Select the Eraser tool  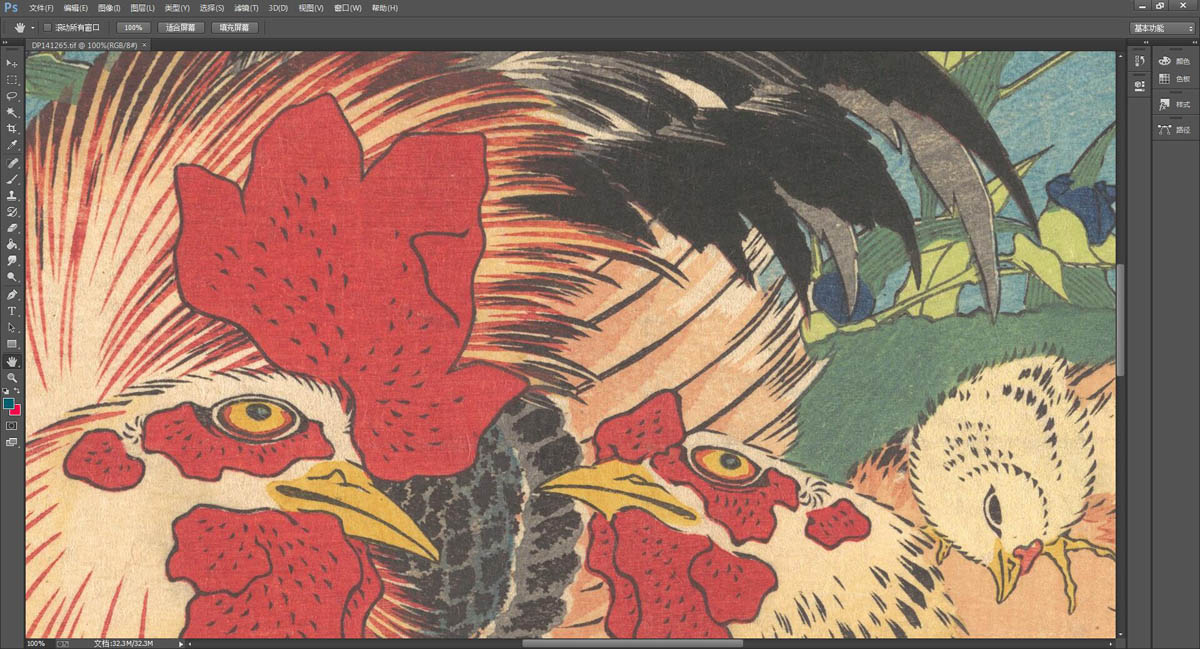(x=12, y=228)
